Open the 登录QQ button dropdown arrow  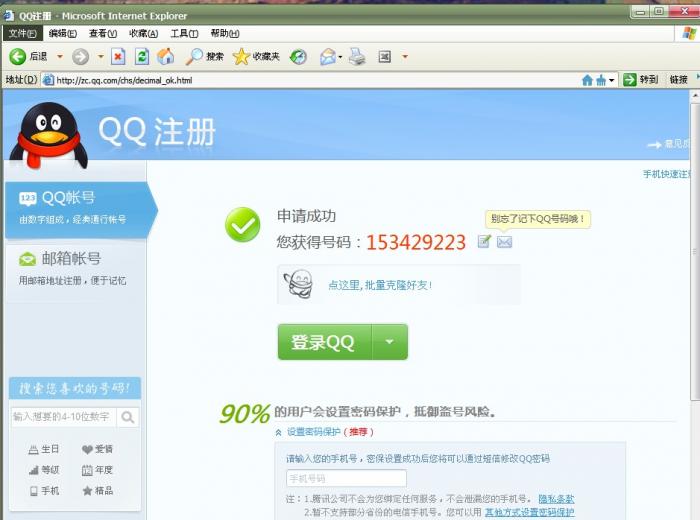point(389,342)
